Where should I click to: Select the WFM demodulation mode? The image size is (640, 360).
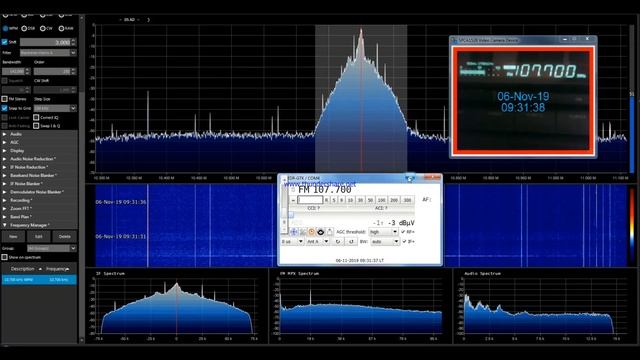(x=5, y=29)
